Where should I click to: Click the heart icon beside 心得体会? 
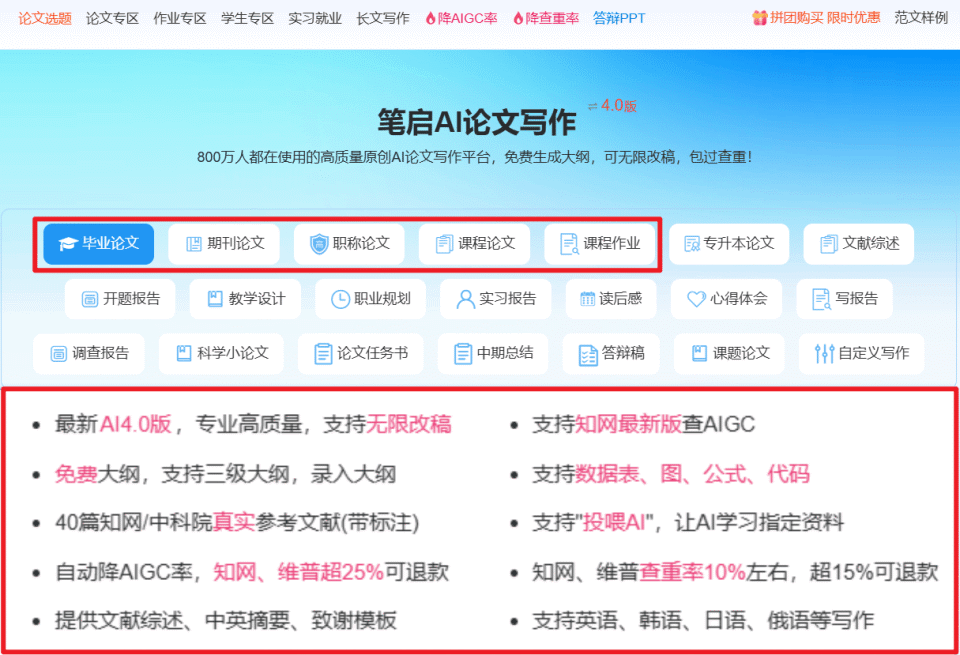point(696,299)
